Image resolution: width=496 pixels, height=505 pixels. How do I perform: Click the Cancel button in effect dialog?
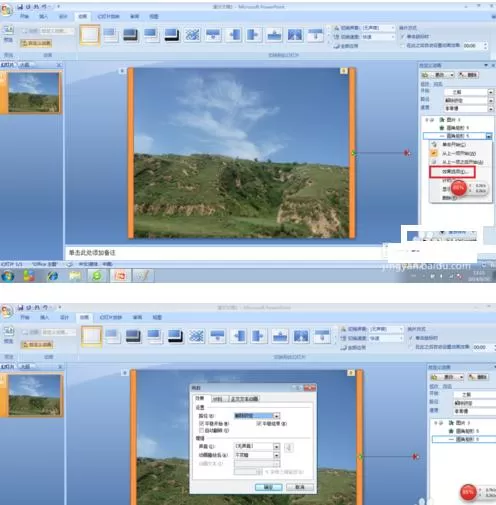pyautogui.click(x=300, y=487)
